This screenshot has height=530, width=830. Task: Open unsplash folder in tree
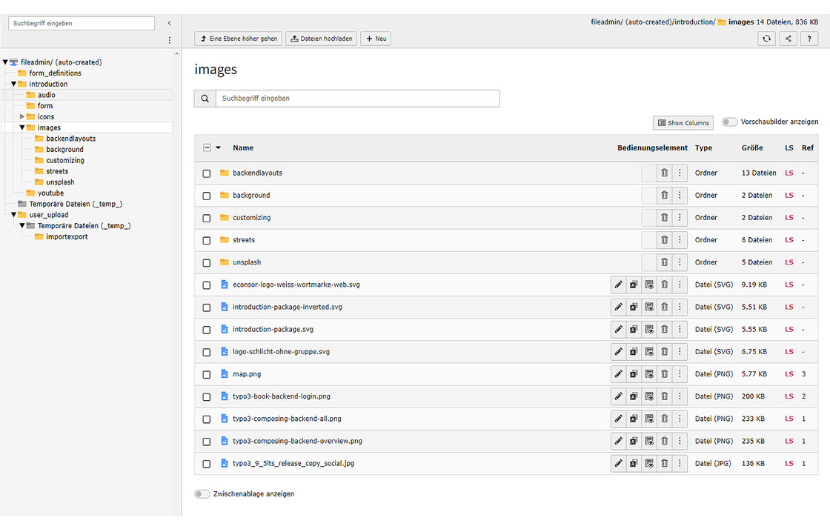point(60,182)
